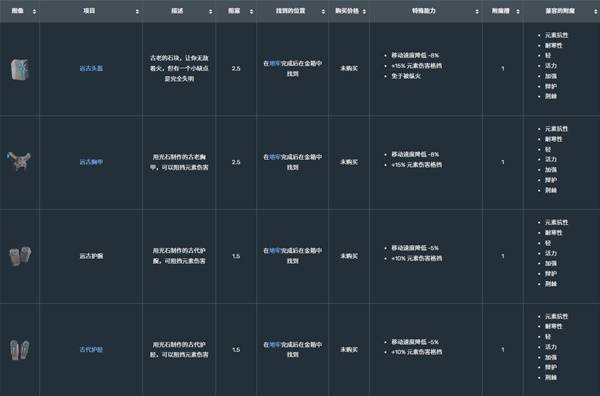
Task: Select 加强 enchantment in chestplate row
Action: 551,170
